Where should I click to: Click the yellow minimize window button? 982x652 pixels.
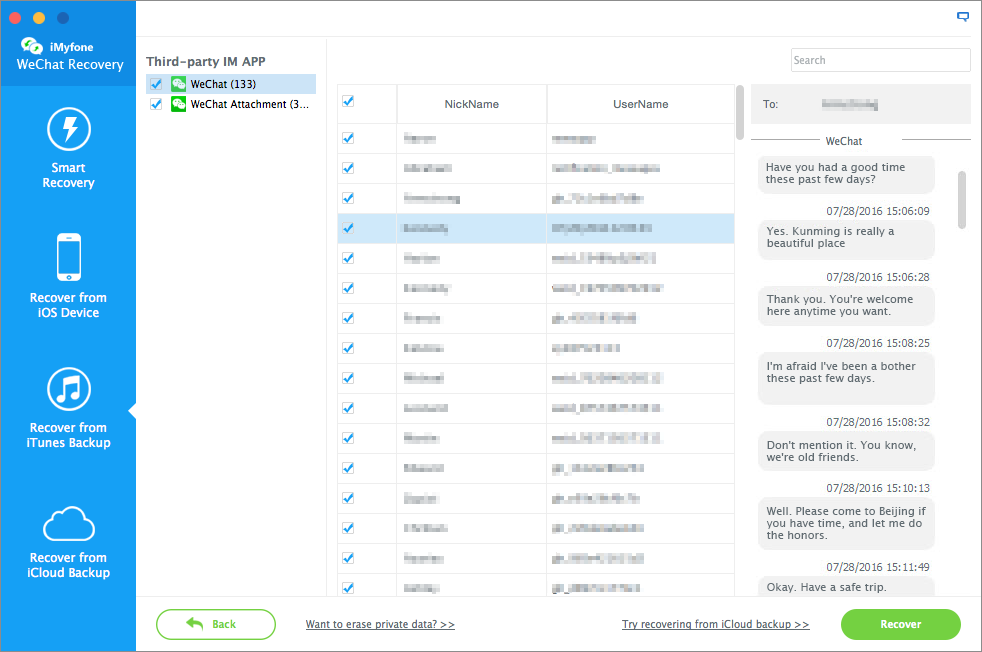(39, 18)
